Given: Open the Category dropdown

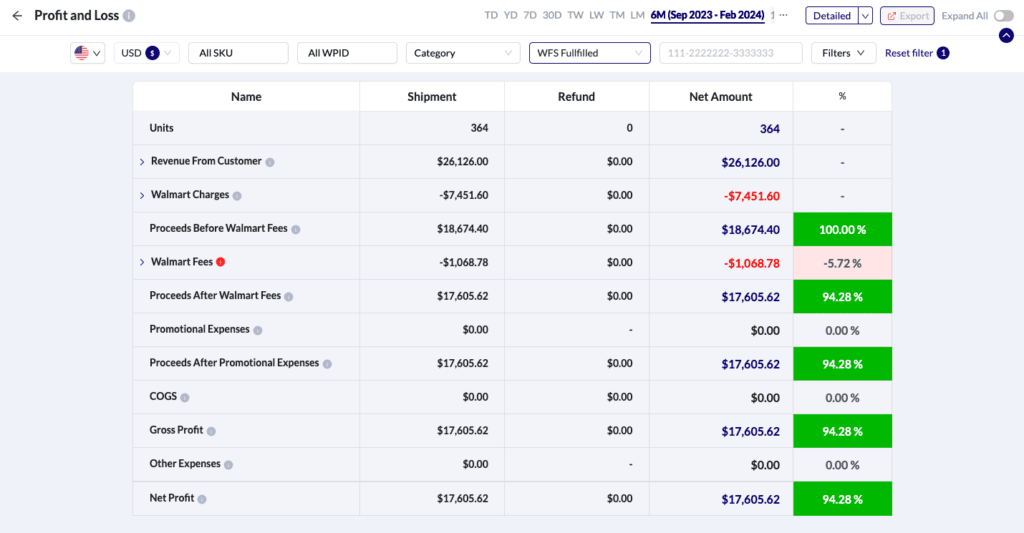Looking at the screenshot, I should [463, 53].
